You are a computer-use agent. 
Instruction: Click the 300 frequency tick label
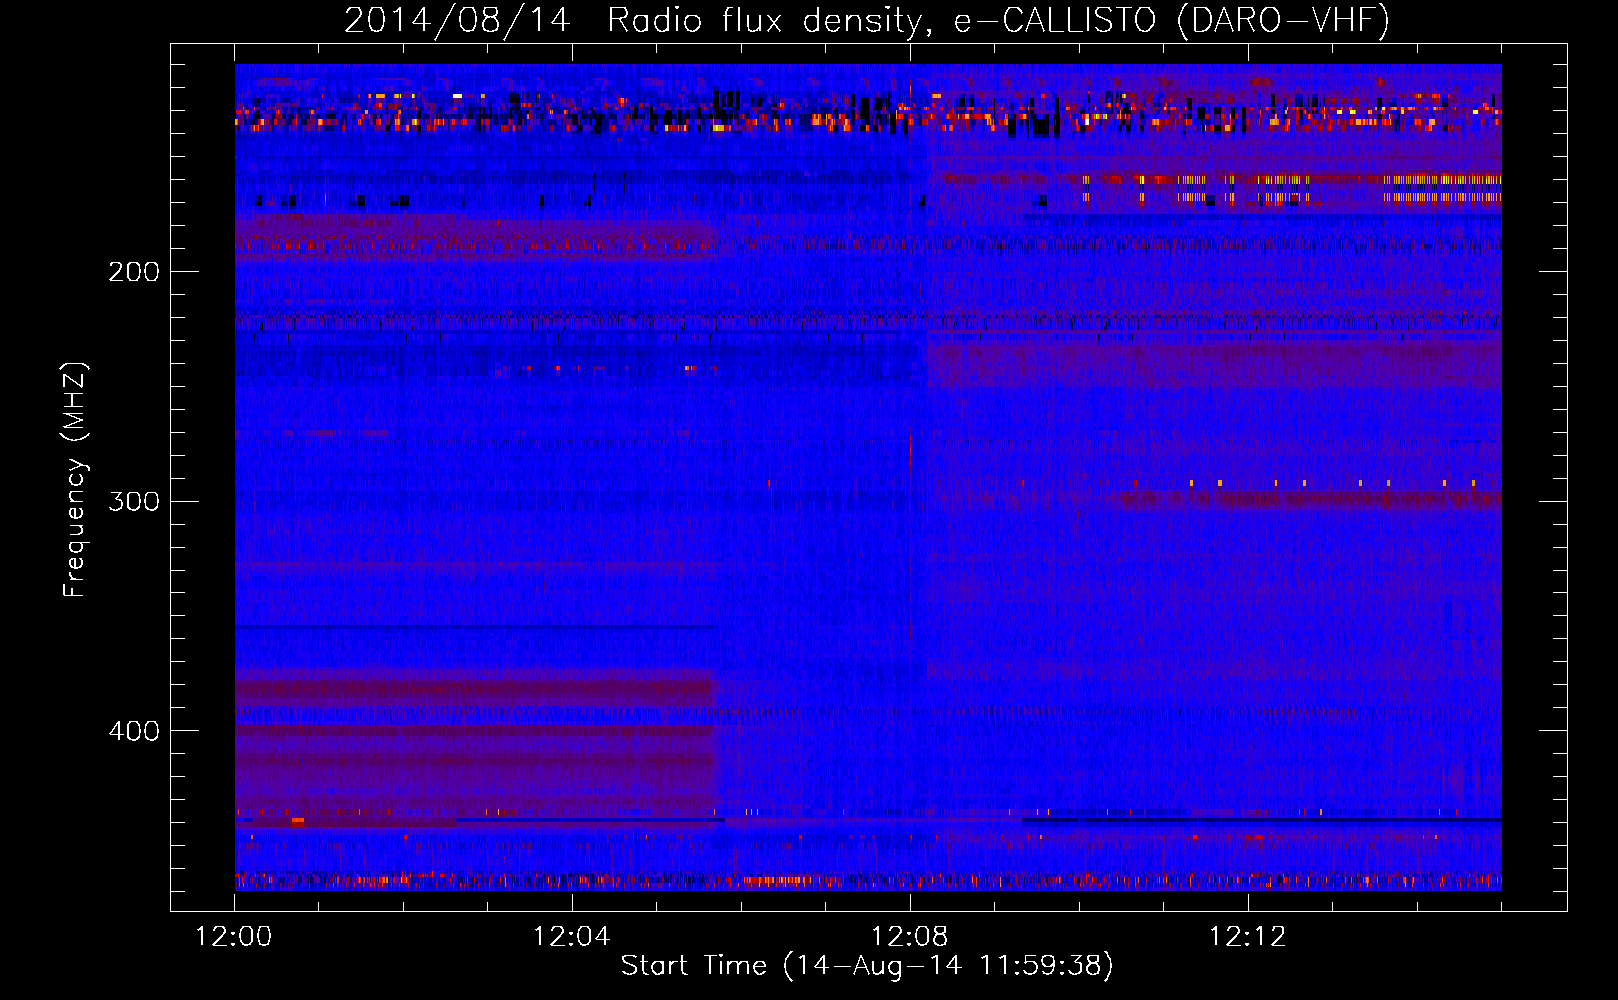134,501
